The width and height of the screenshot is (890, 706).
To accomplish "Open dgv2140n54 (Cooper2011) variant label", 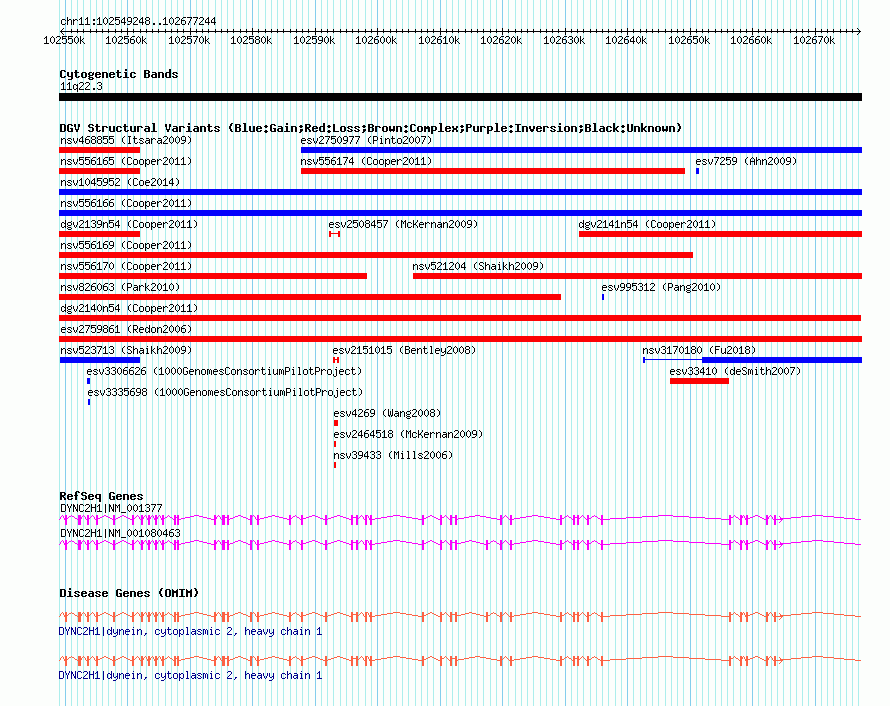I will tap(129, 308).
